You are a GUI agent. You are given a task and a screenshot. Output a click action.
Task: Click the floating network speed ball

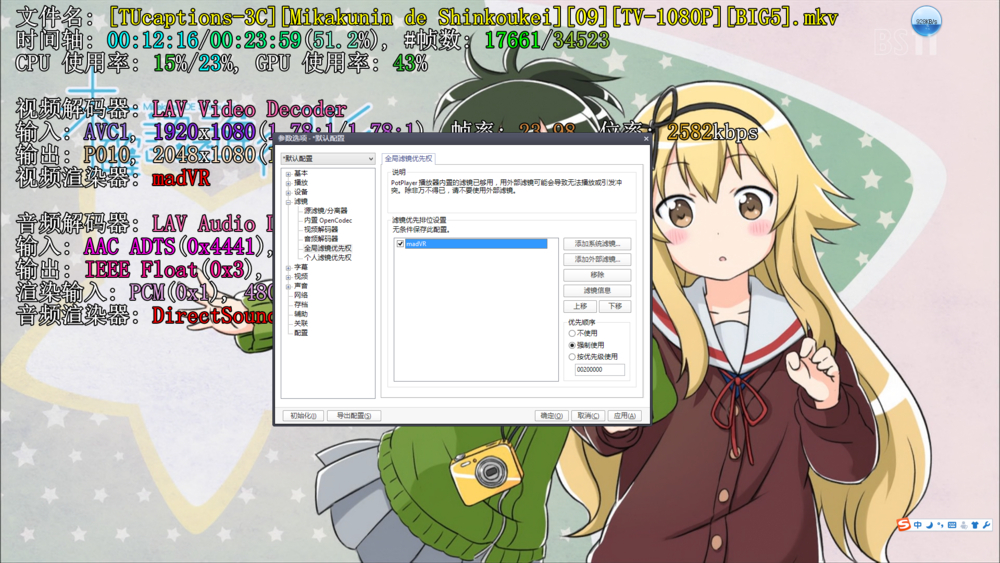click(x=926, y=22)
